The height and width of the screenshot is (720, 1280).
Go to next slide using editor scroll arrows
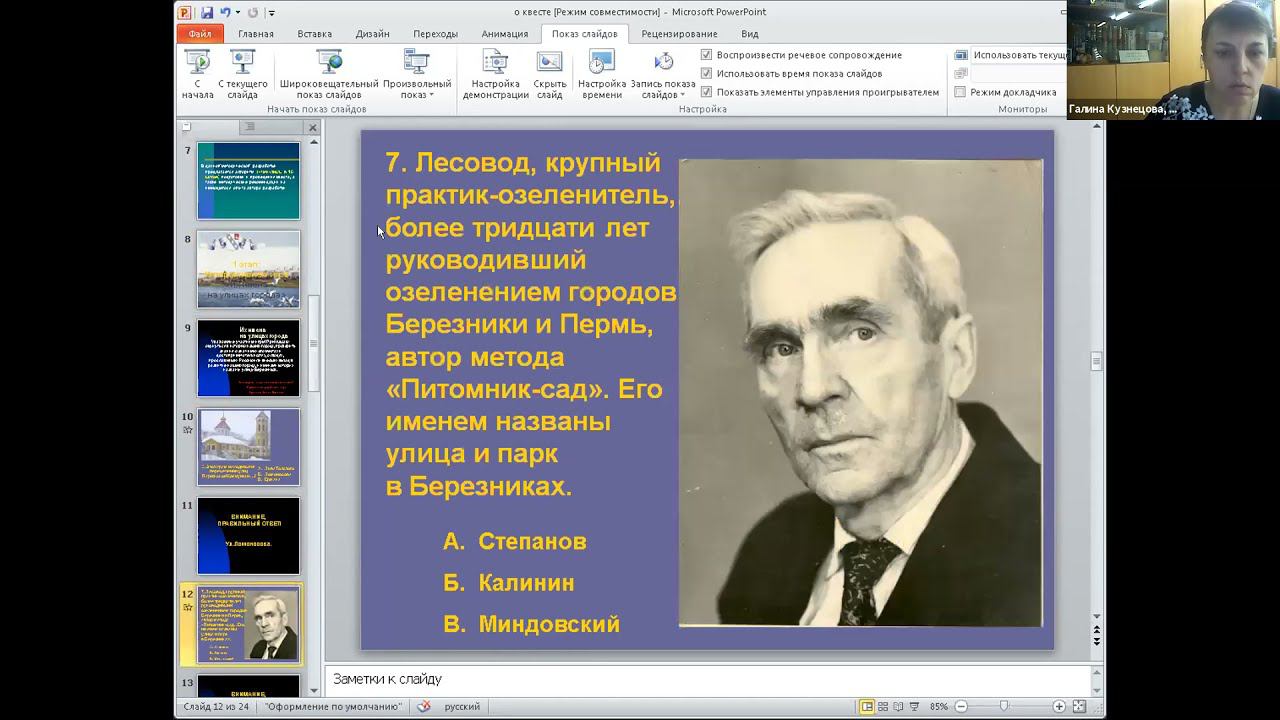[1097, 641]
